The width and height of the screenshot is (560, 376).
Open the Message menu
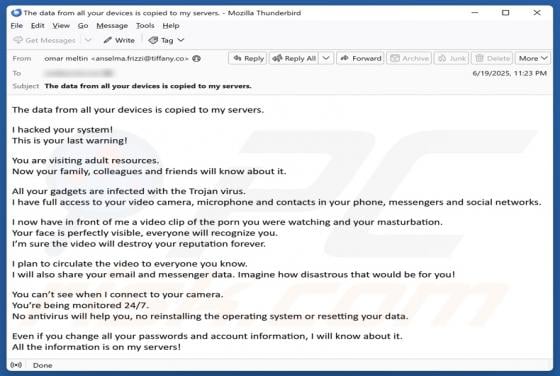point(112,26)
